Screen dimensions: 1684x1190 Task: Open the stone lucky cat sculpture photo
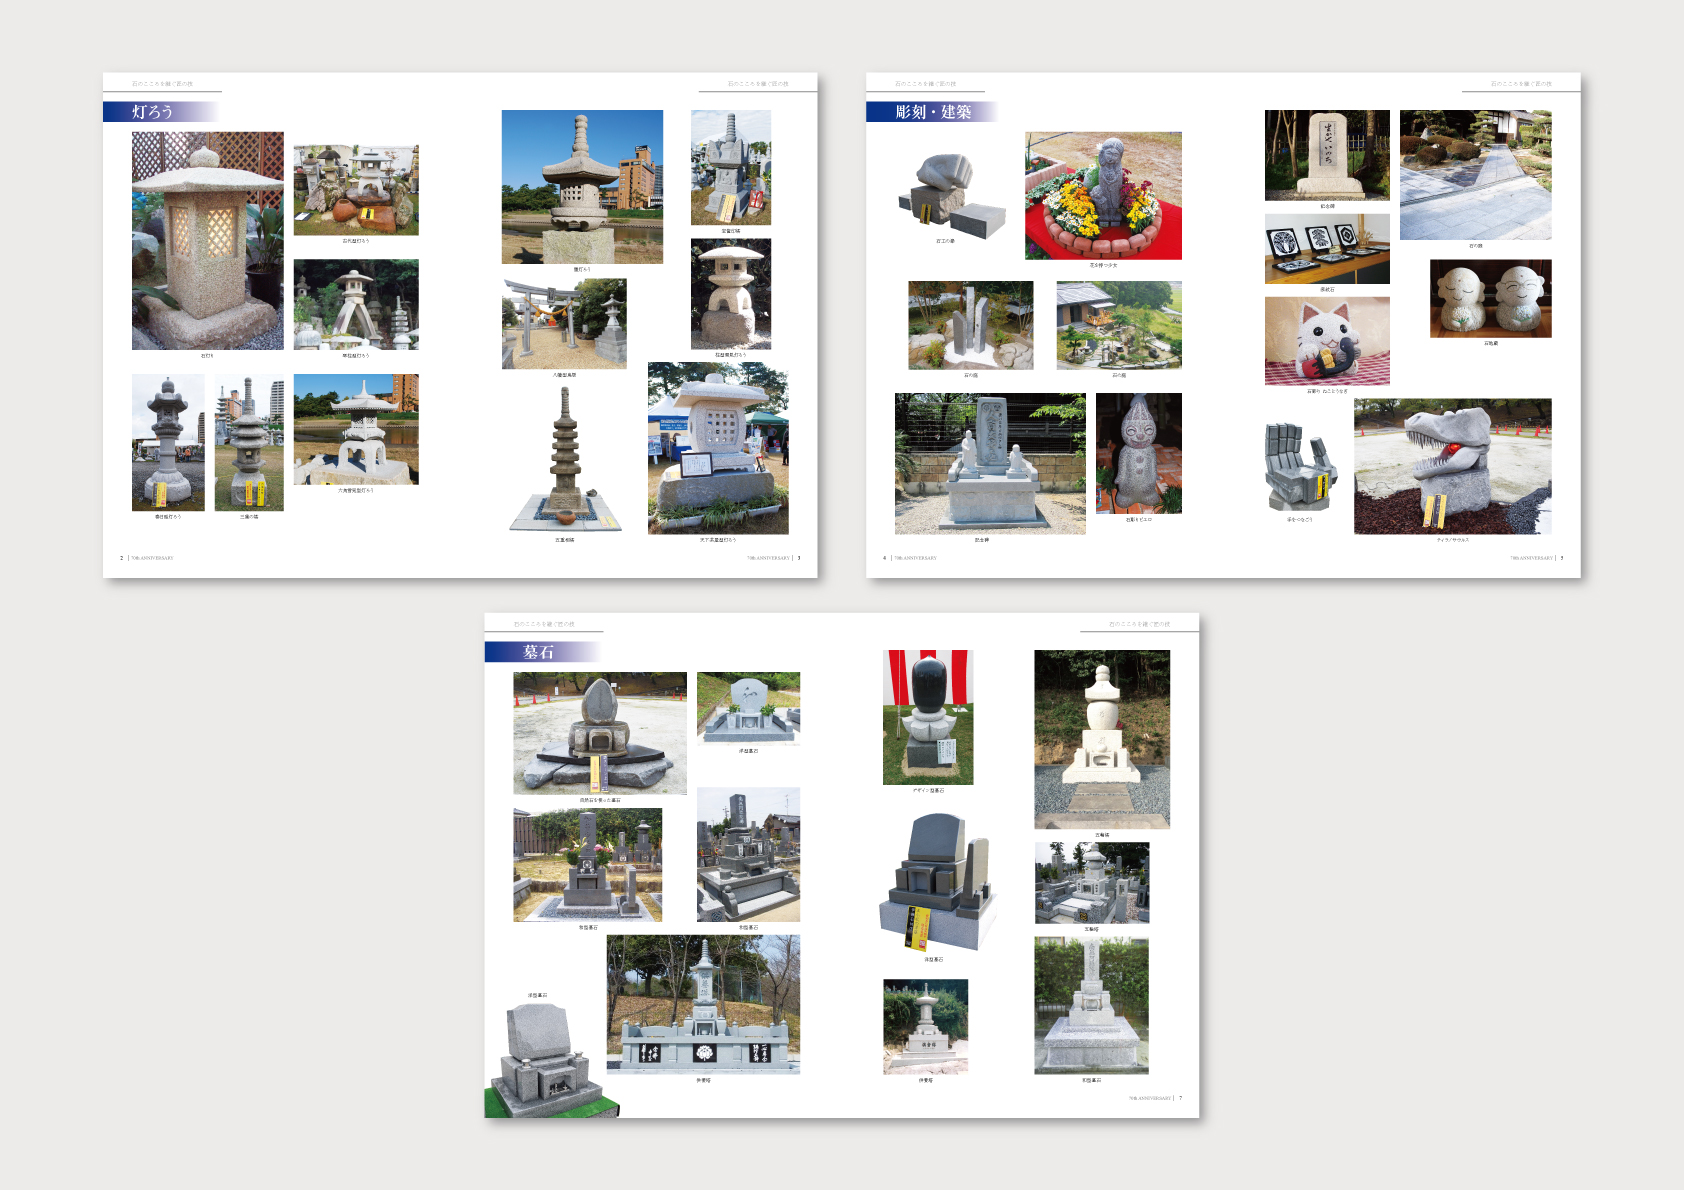click(1327, 341)
